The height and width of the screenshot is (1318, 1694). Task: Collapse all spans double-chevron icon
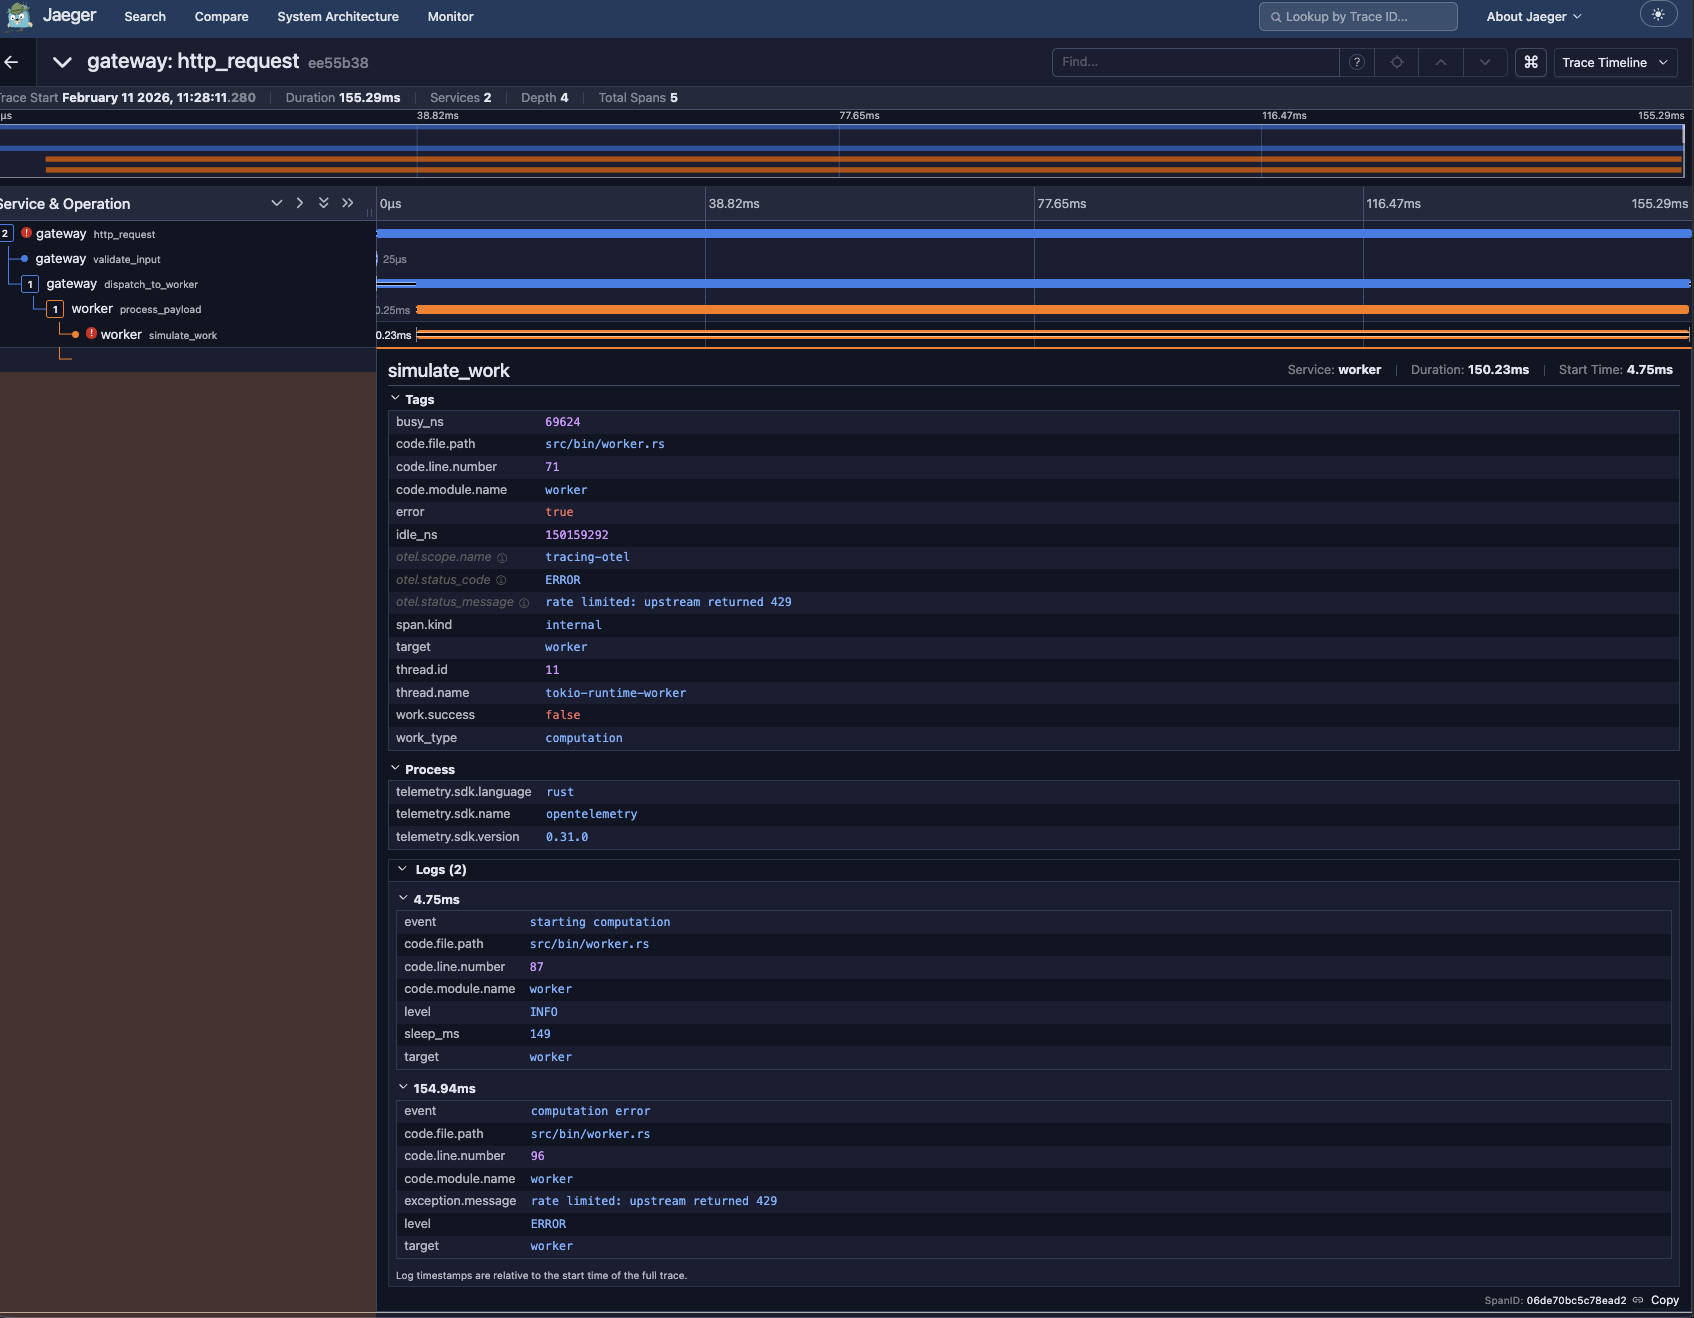click(x=348, y=203)
